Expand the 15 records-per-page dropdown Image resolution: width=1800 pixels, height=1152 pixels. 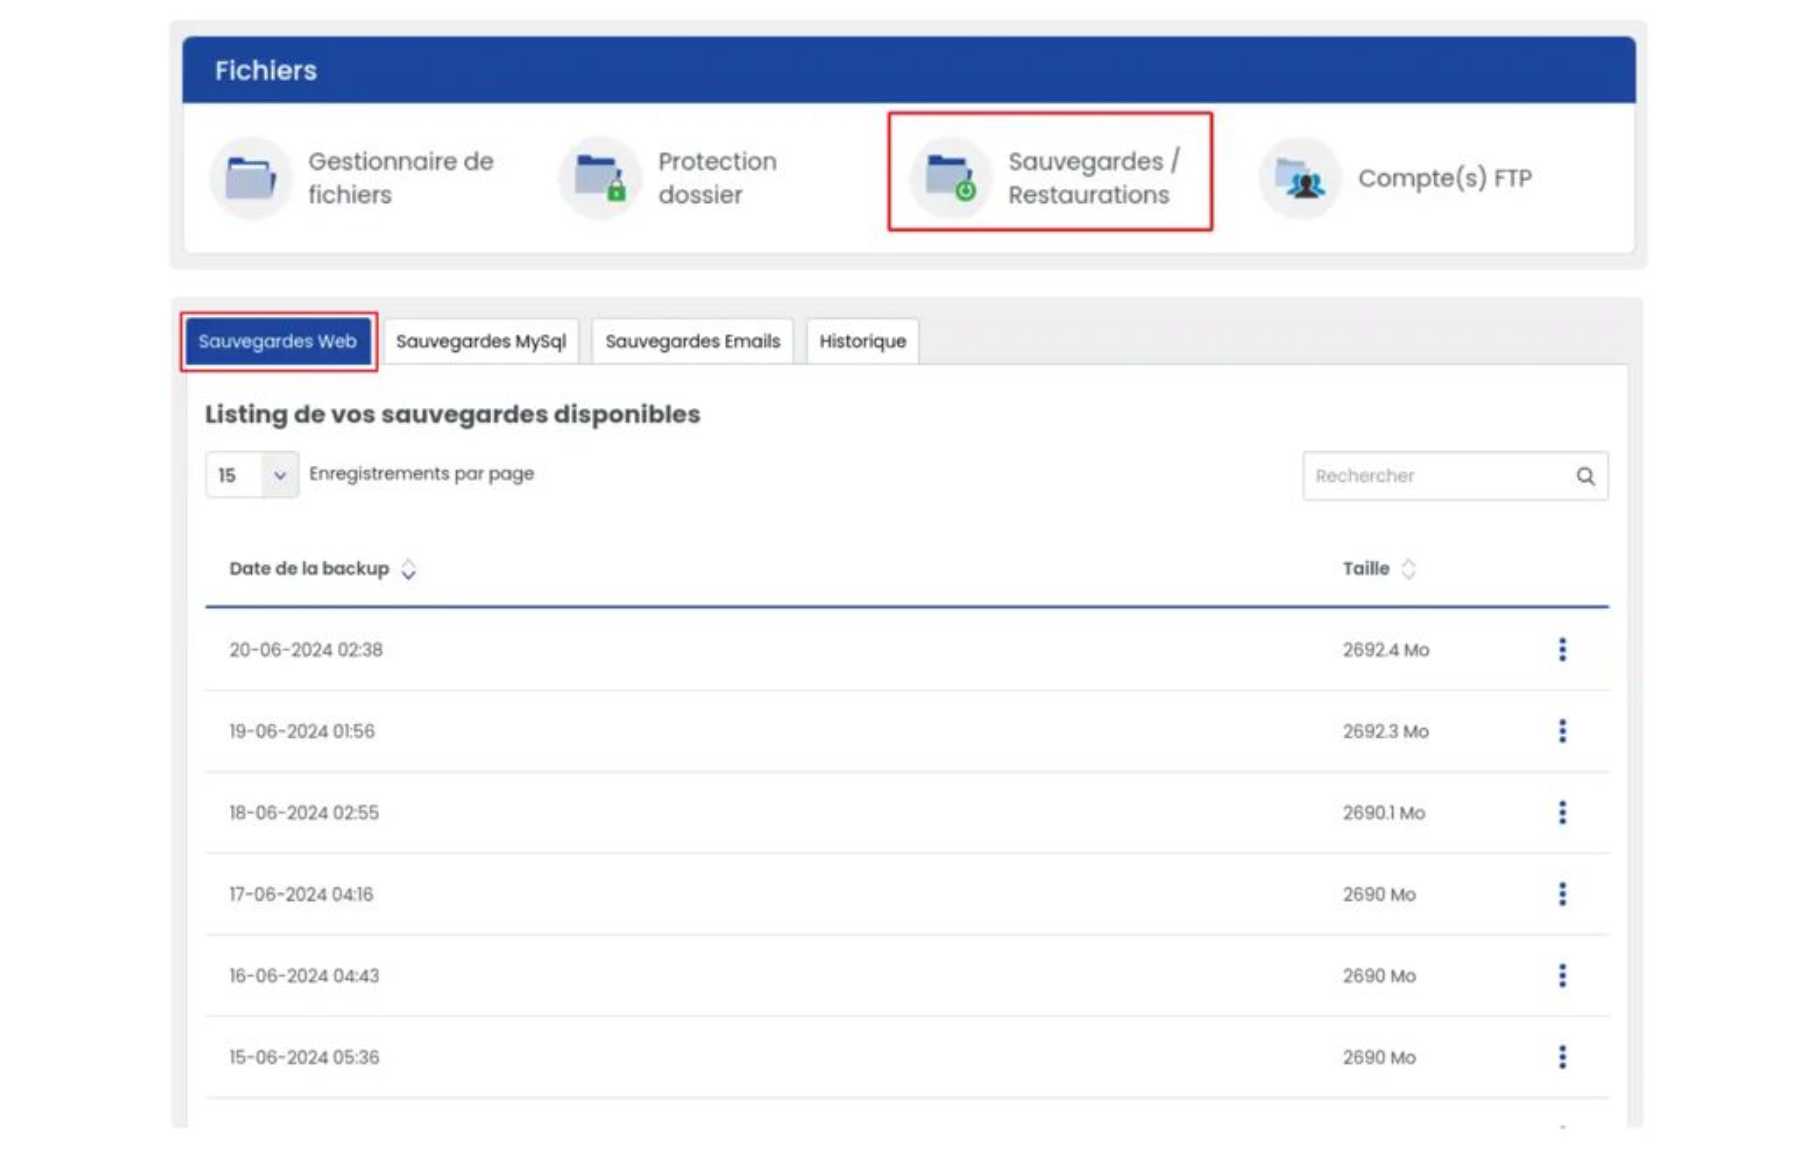tap(252, 475)
